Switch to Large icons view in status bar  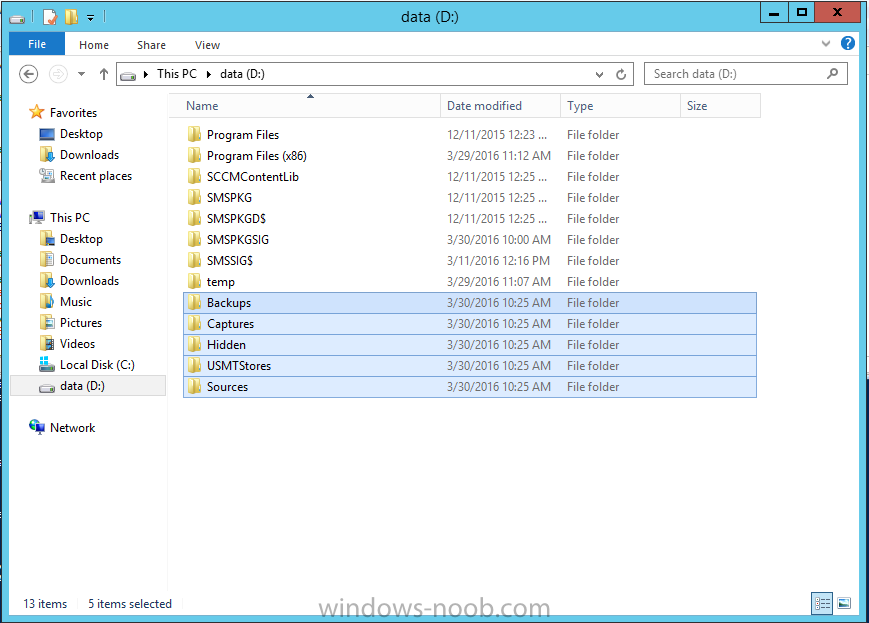844,603
